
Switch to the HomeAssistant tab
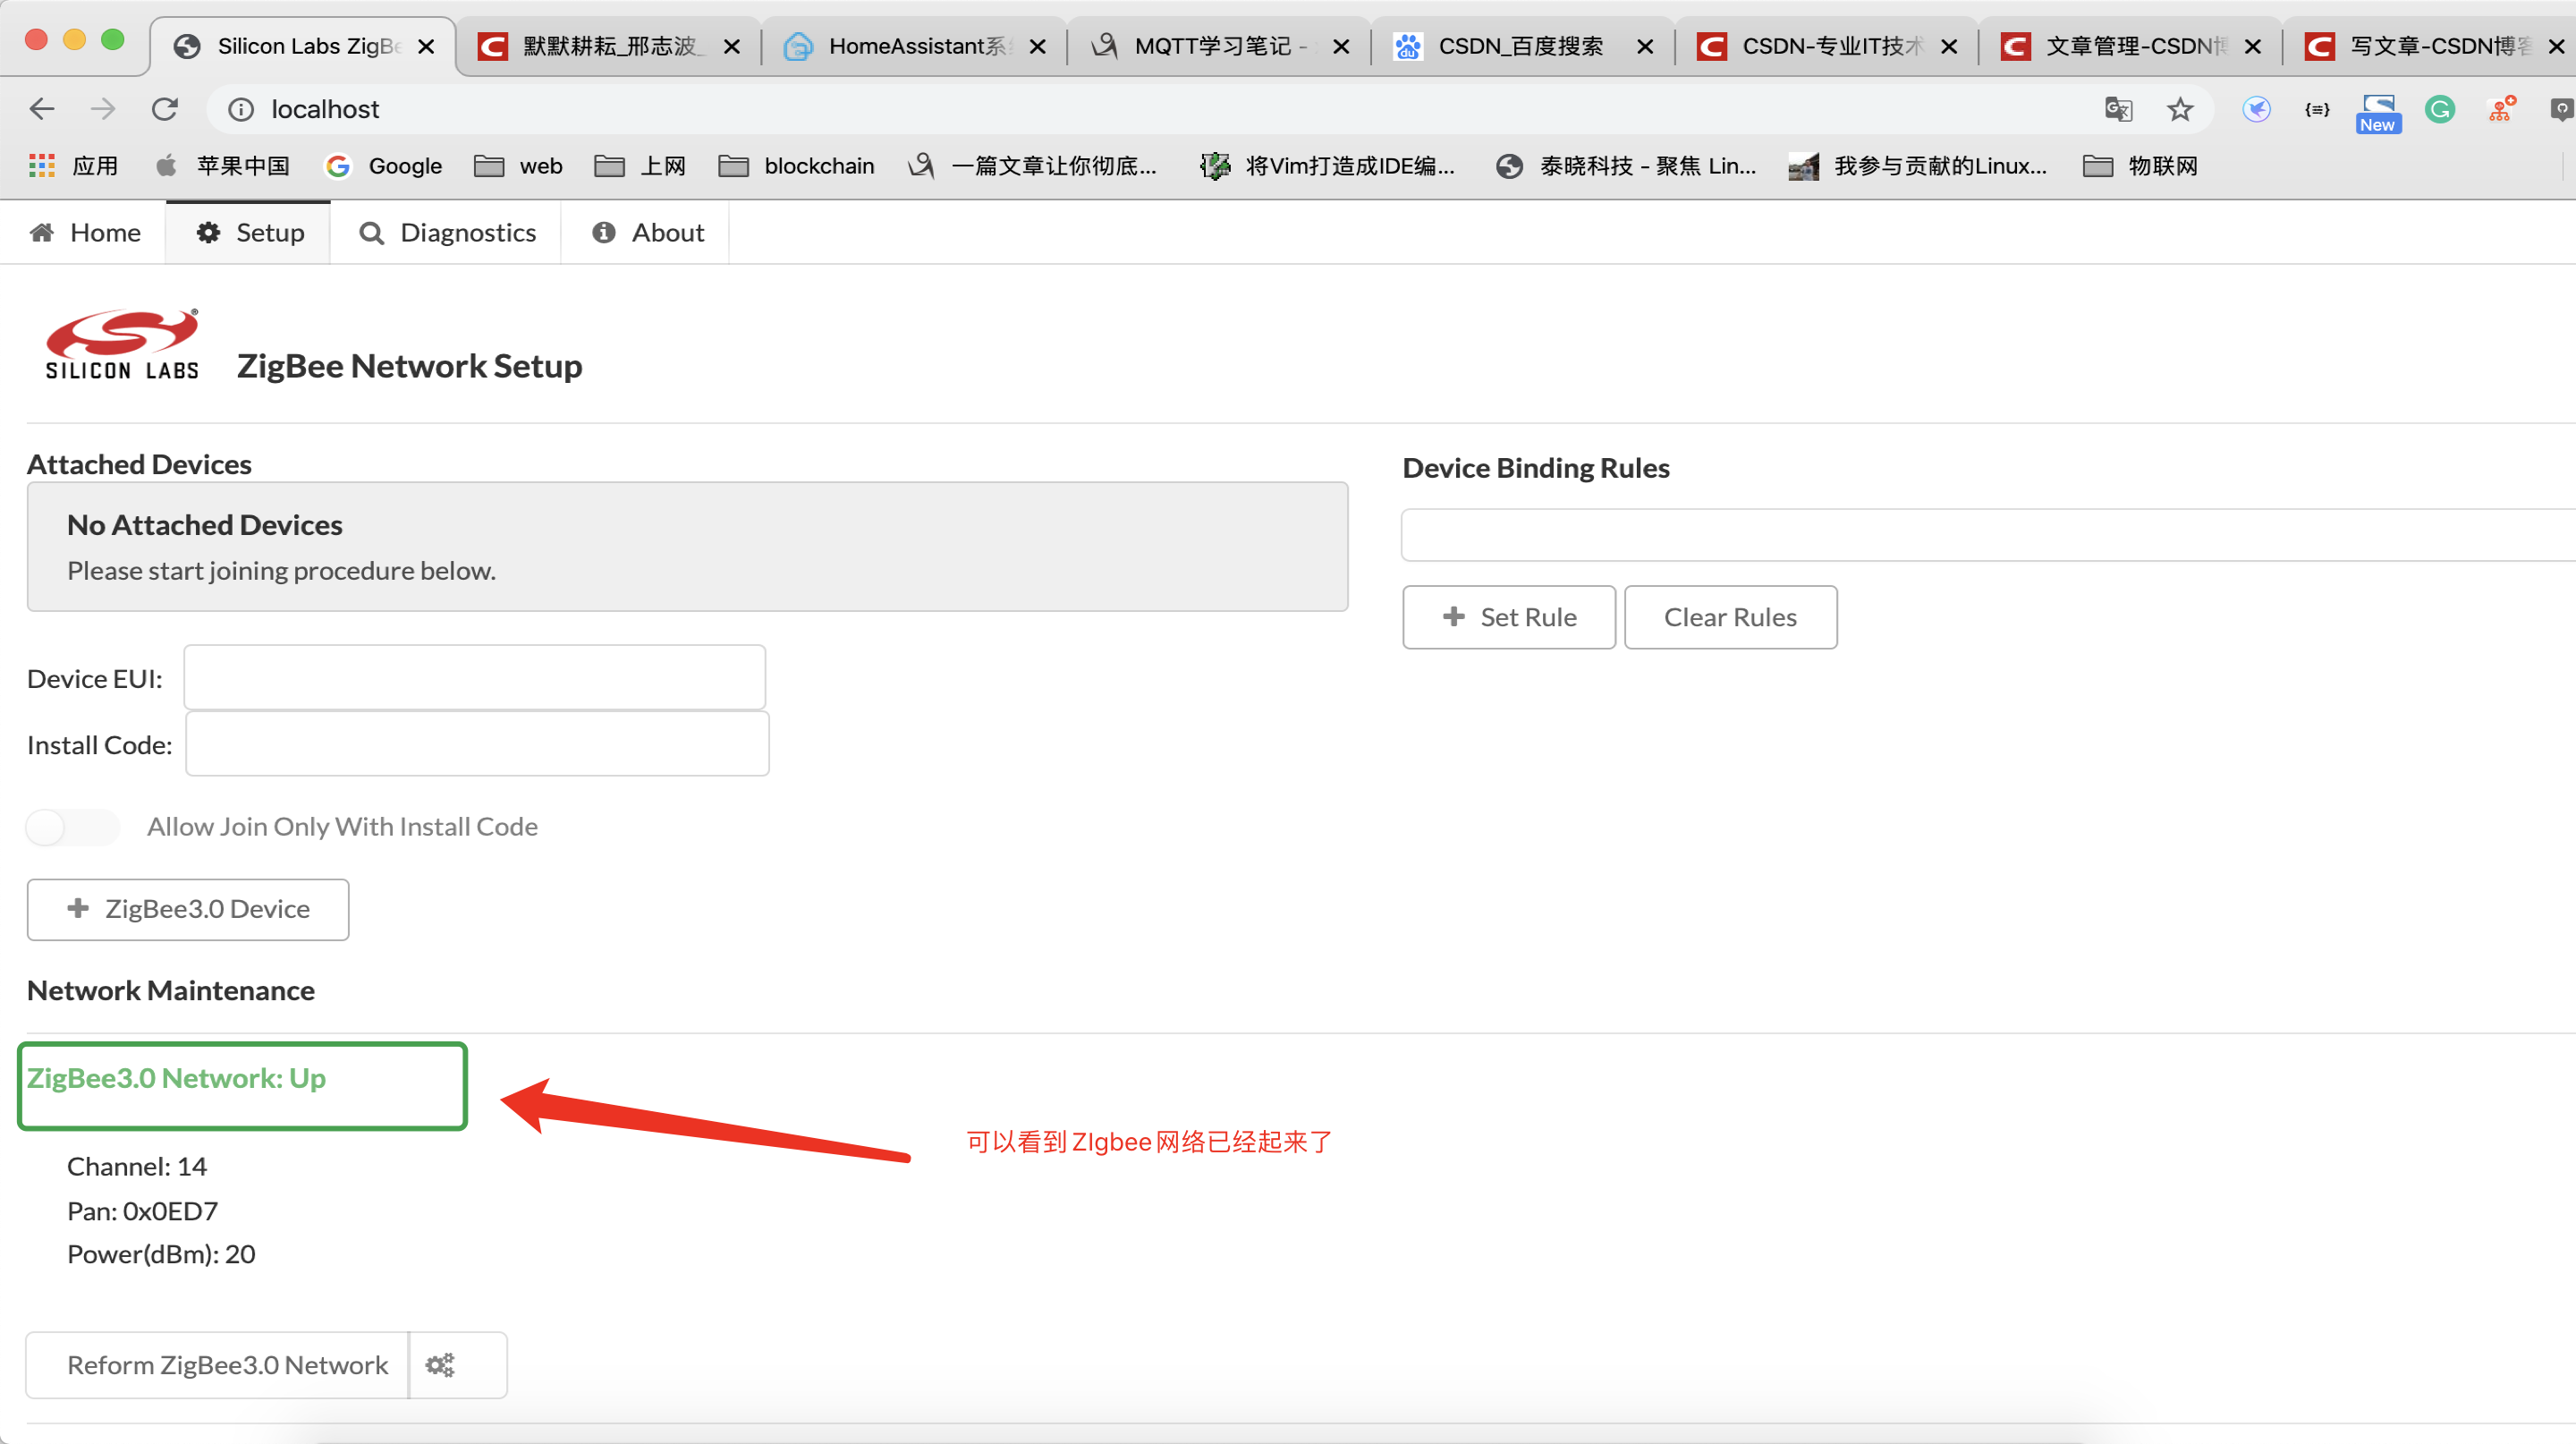click(912, 46)
